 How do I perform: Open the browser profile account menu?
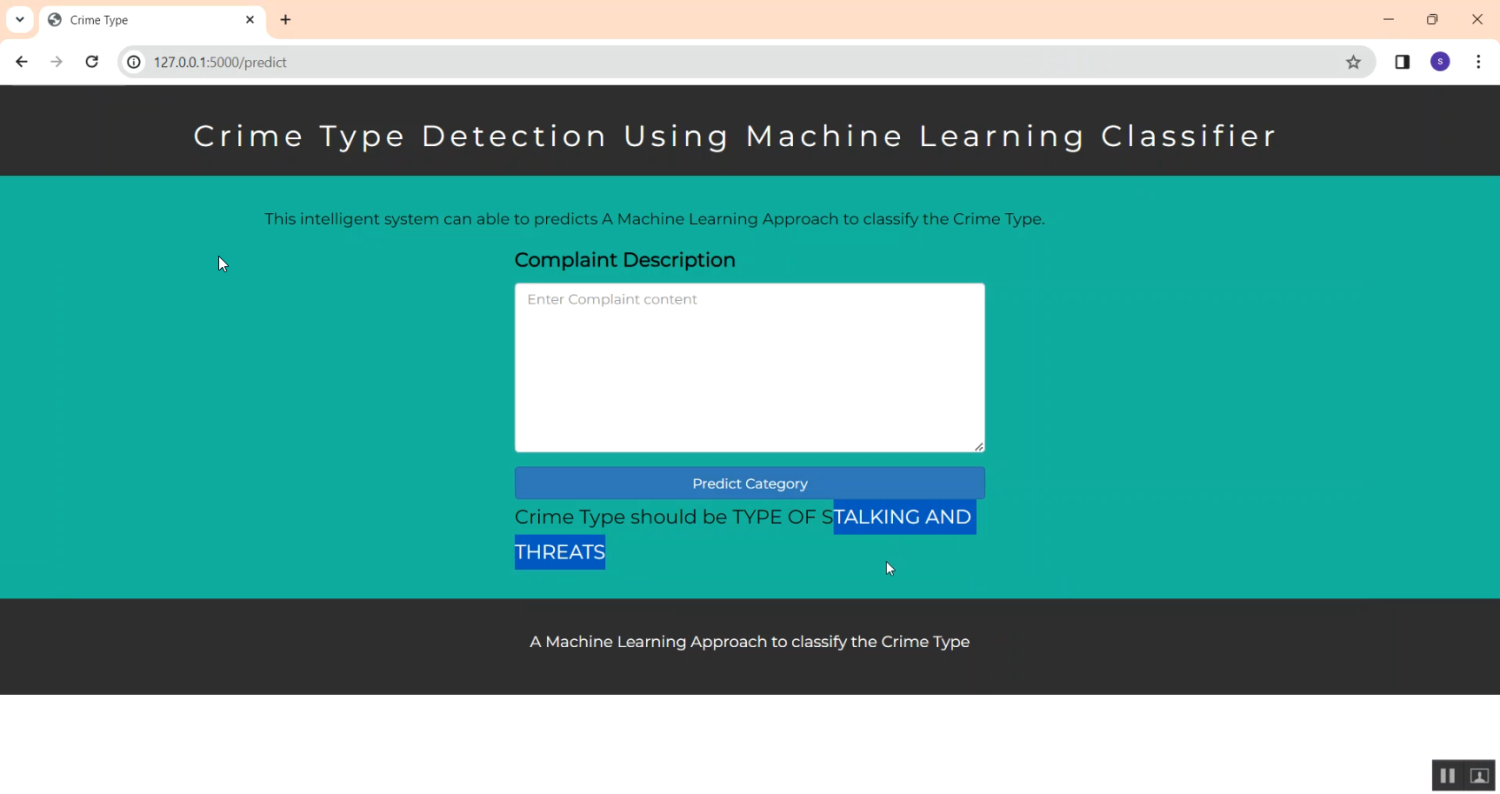1440,61
